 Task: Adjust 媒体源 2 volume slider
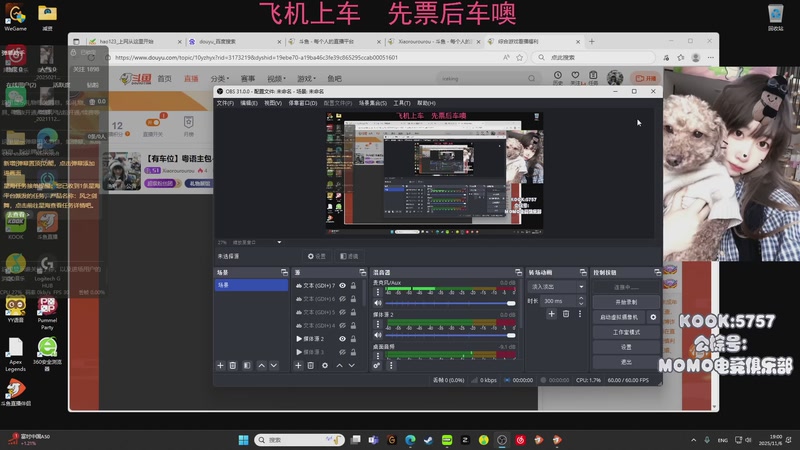(450, 335)
